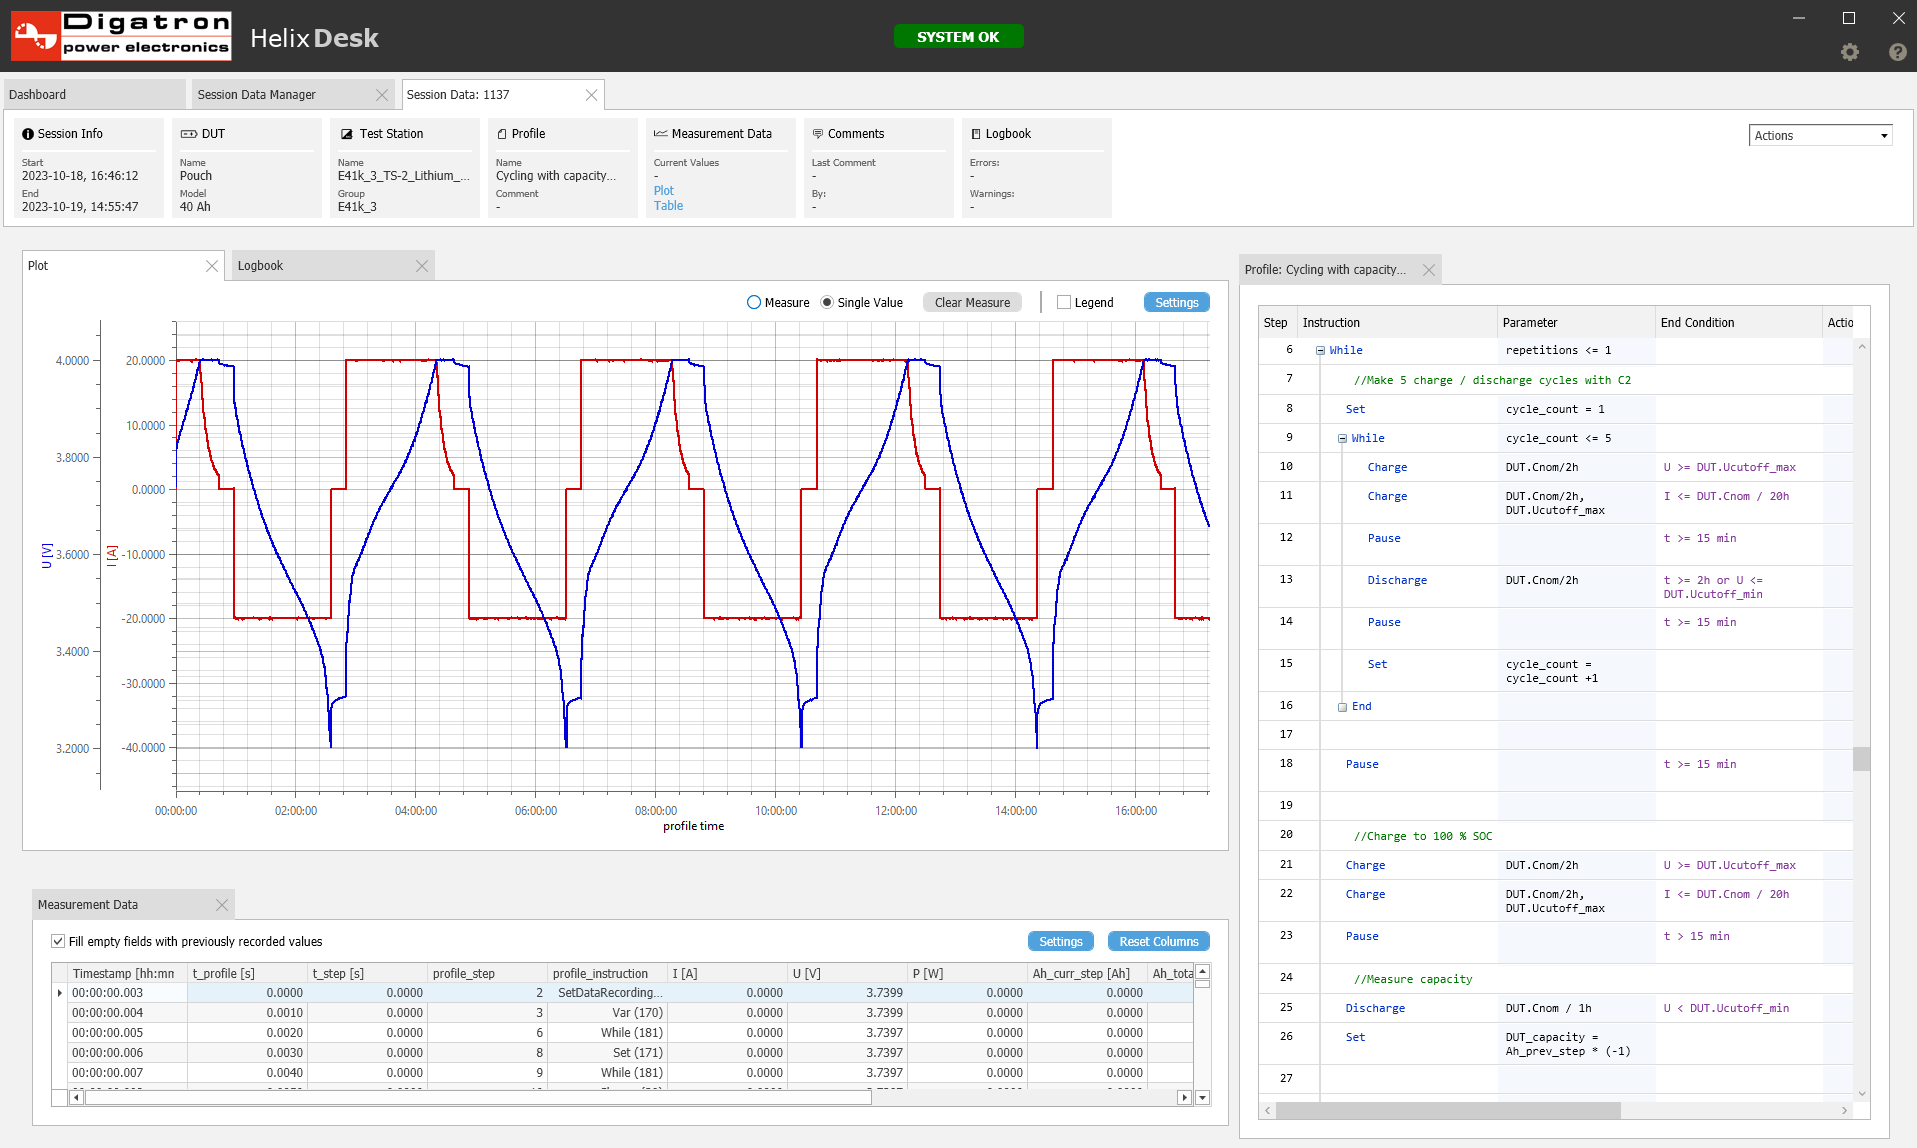Image resolution: width=1917 pixels, height=1148 pixels.
Task: Click the Parameter column header in profile
Action: [1576, 323]
